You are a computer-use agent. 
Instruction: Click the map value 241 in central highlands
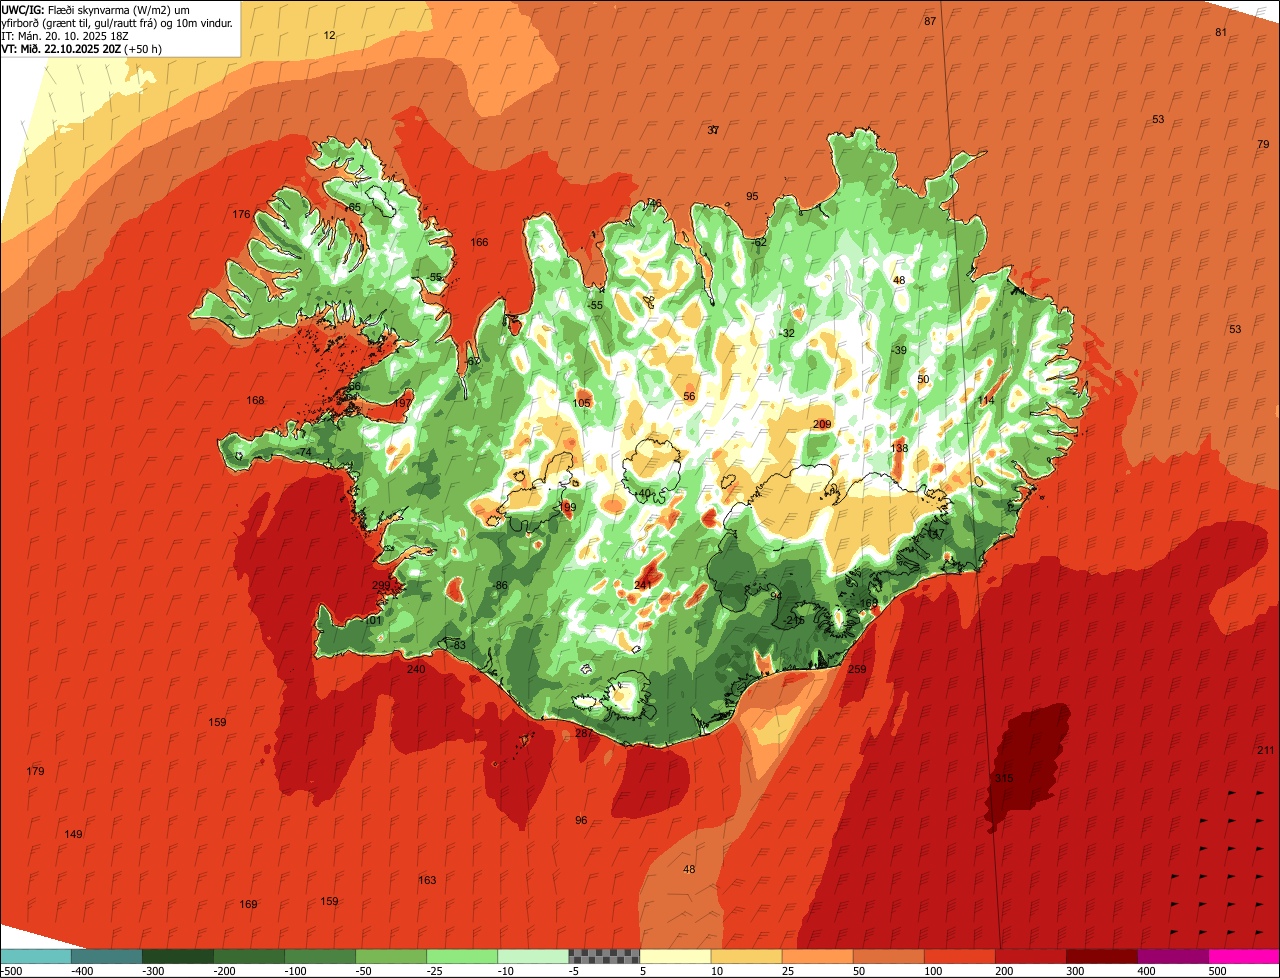643,585
